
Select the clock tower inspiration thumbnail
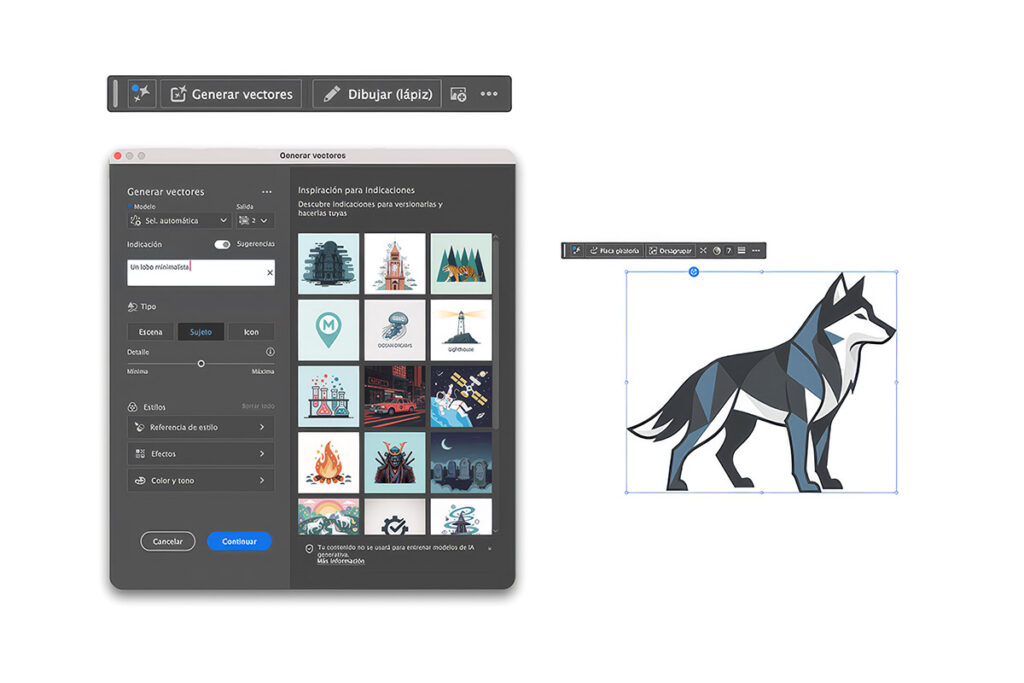pos(394,264)
